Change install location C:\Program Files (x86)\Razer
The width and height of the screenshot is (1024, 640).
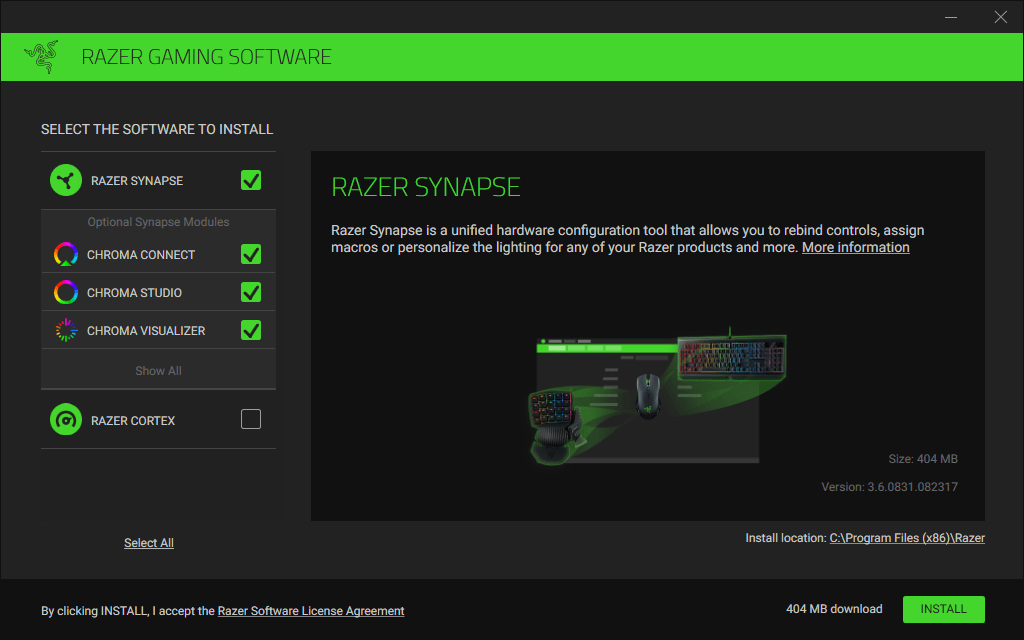tap(907, 538)
